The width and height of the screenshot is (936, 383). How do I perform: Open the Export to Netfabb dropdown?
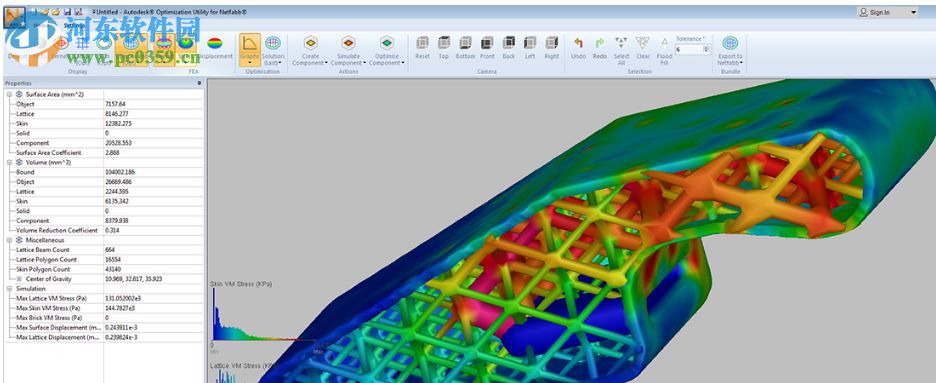pyautogui.click(x=729, y=50)
